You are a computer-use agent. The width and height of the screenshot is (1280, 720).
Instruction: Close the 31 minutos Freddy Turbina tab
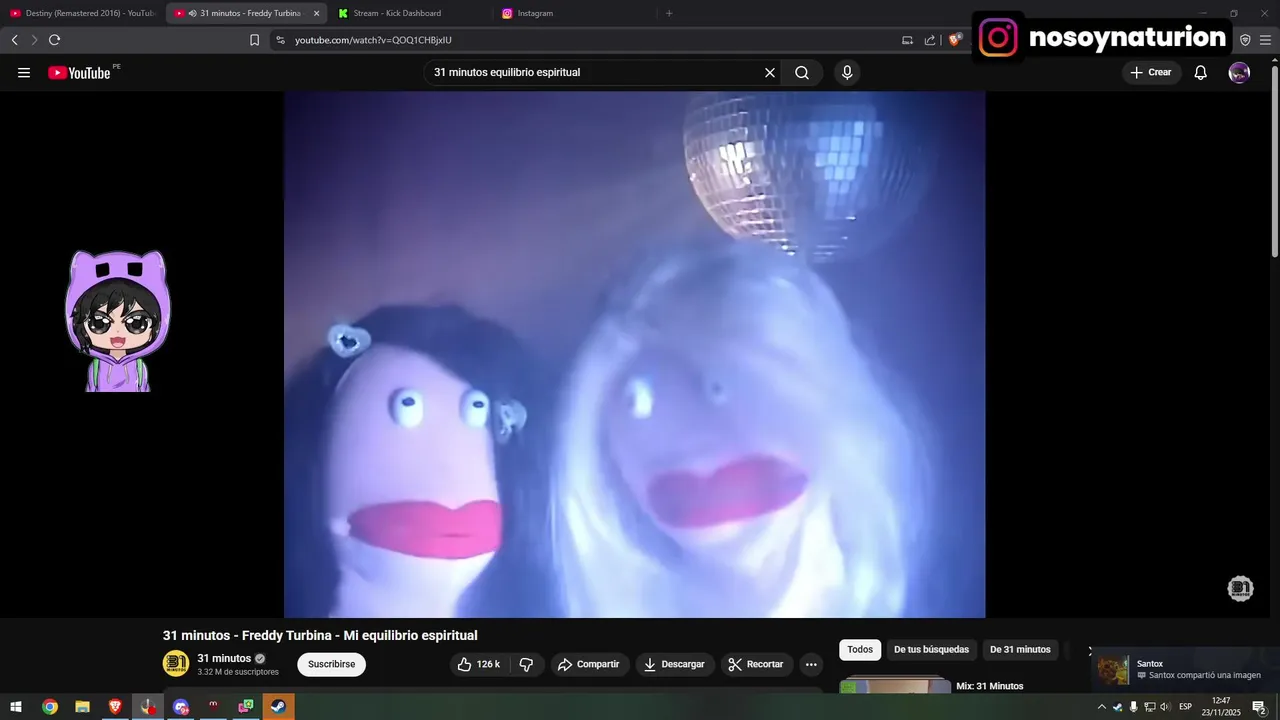coord(316,13)
